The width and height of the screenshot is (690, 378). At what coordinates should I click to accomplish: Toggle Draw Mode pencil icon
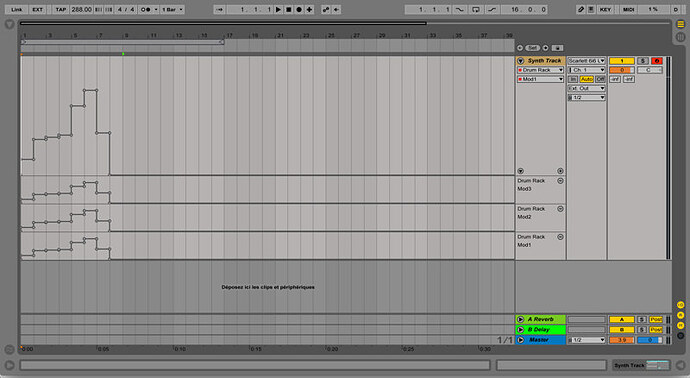tap(581, 9)
